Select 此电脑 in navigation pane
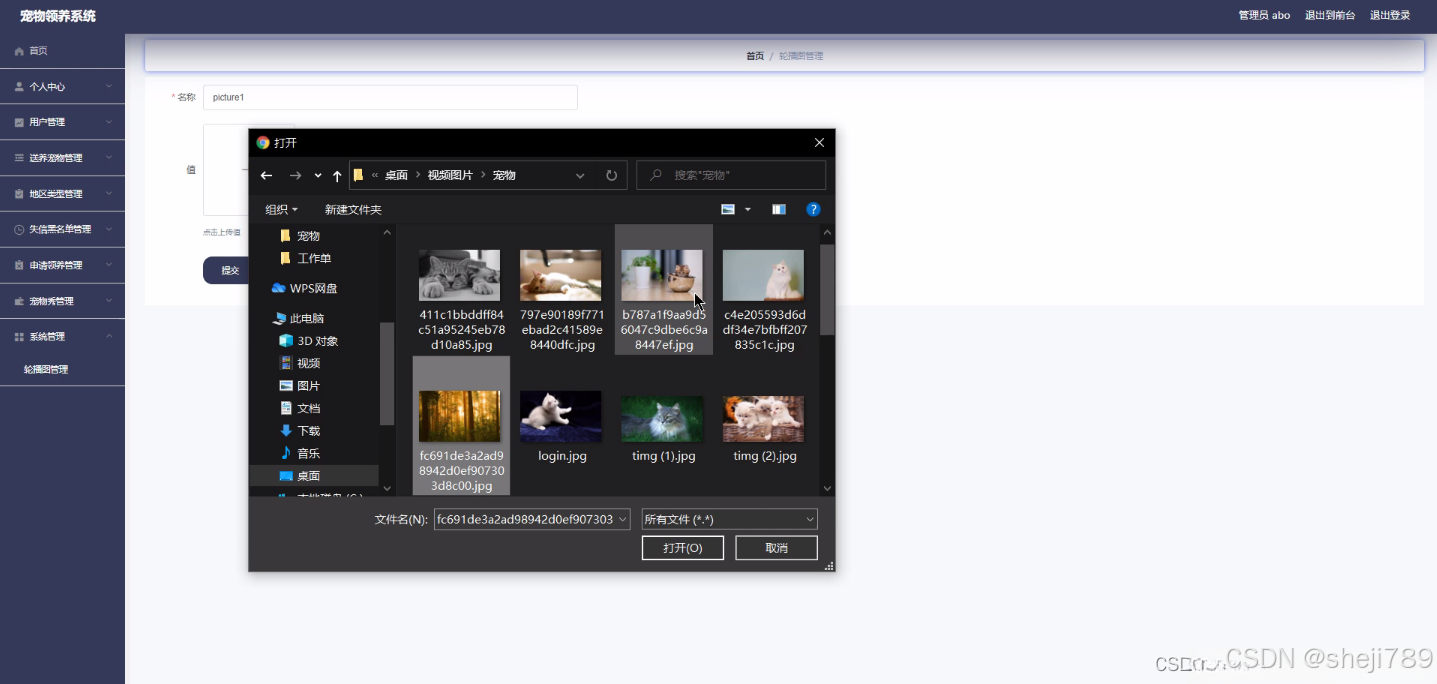This screenshot has height=684, width=1437. point(298,318)
